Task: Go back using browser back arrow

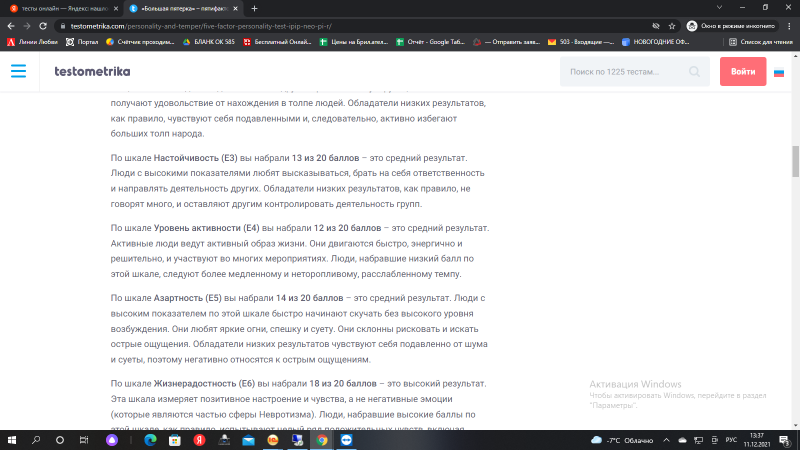Action: coord(11,26)
